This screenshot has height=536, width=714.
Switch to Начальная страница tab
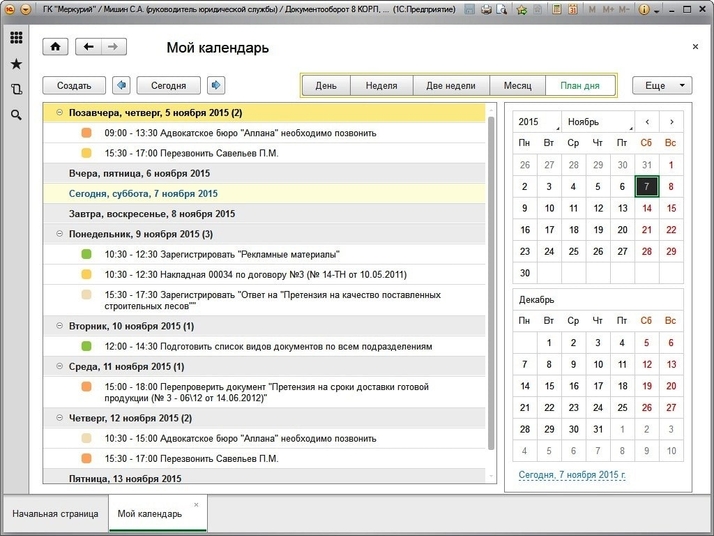coord(55,514)
